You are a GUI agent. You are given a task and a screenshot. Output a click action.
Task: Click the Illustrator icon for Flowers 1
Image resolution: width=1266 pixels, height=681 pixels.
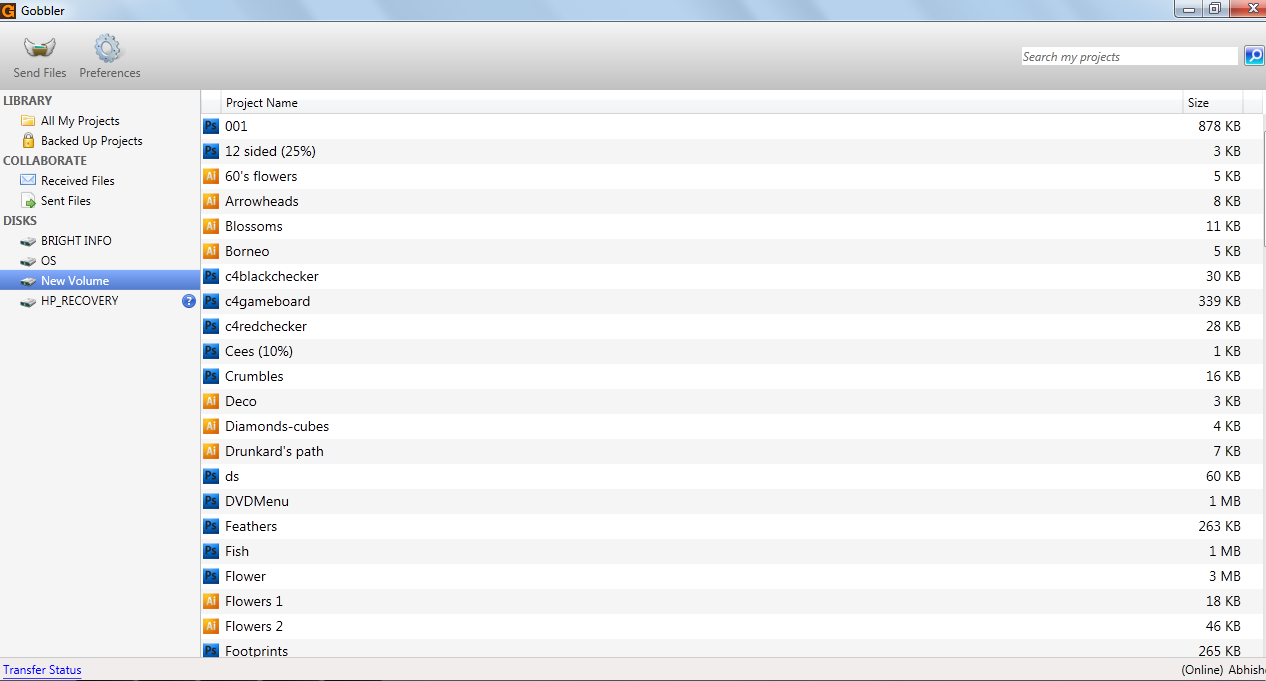[x=211, y=601]
